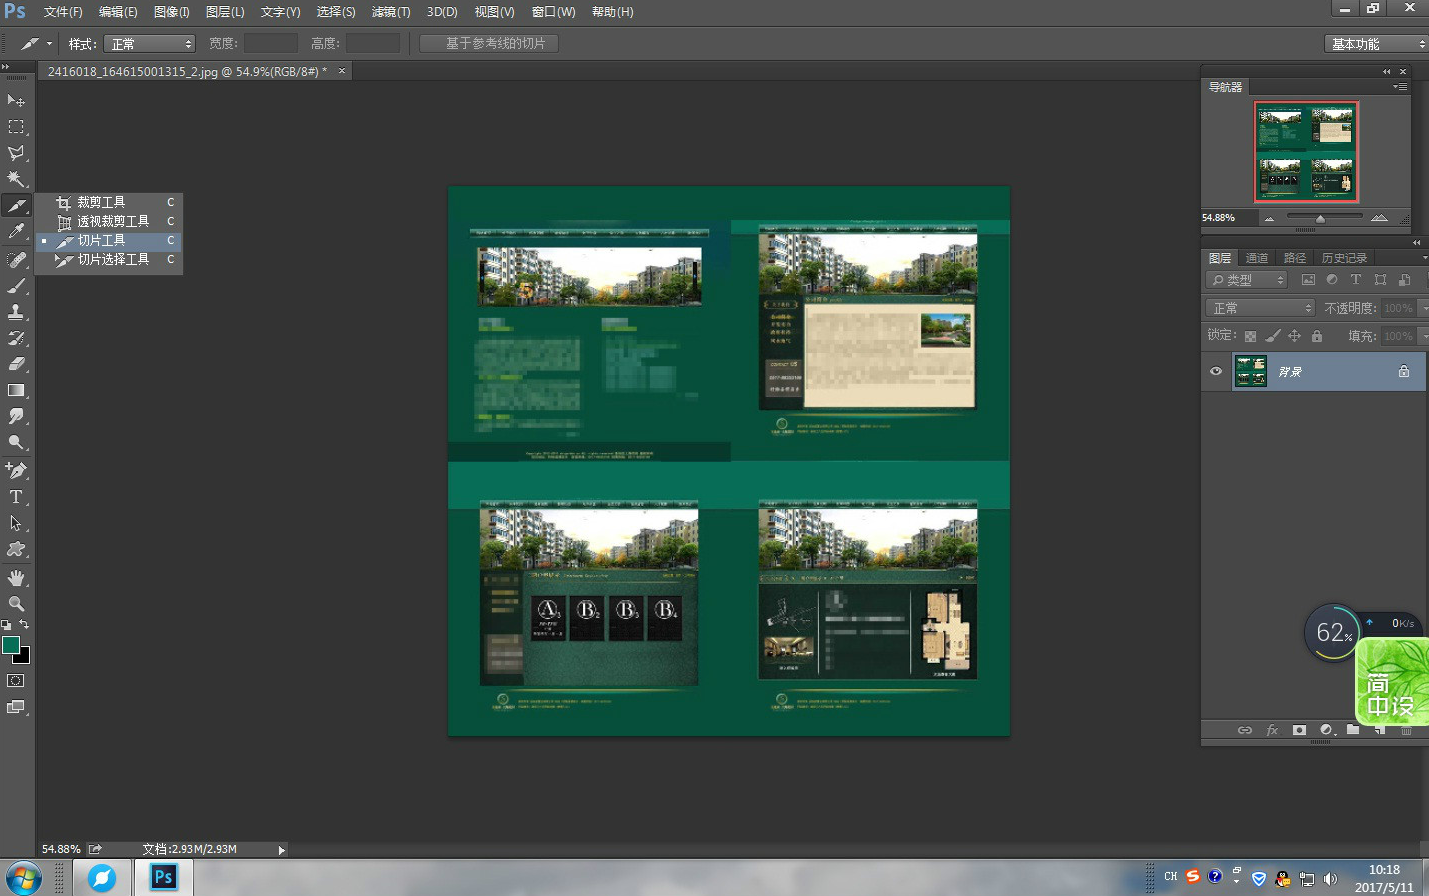
Task: Open the 填充 fill slider arrow
Action: (x=1424, y=336)
